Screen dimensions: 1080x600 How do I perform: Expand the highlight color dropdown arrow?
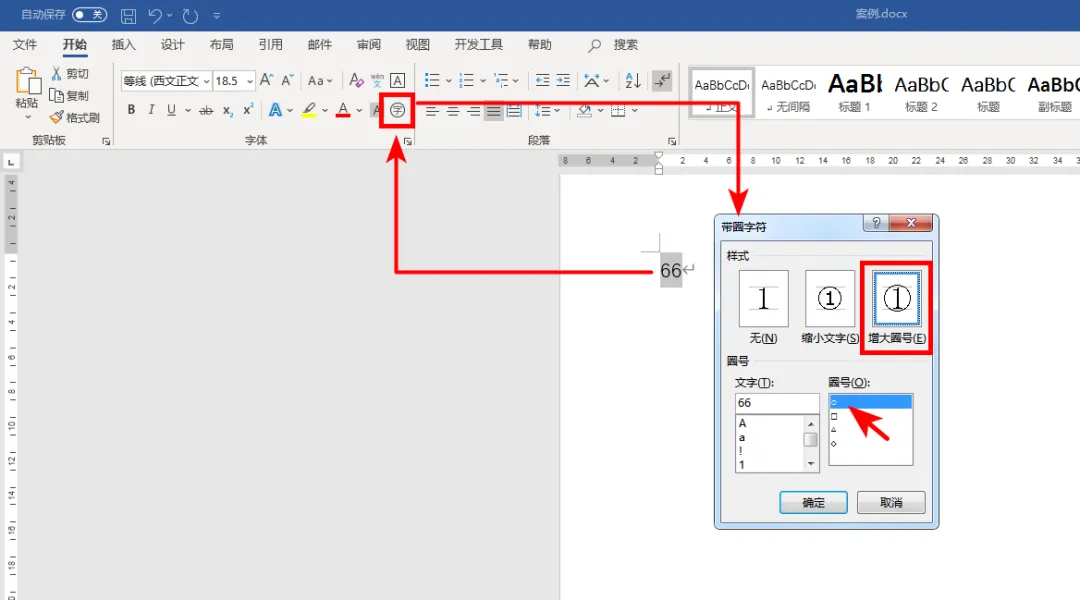coord(325,110)
